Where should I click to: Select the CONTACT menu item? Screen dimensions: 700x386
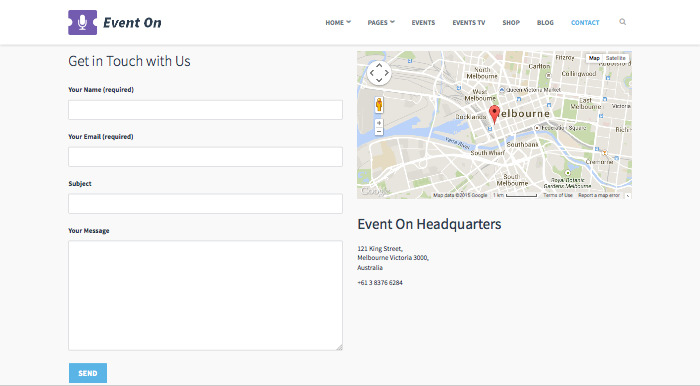(585, 22)
